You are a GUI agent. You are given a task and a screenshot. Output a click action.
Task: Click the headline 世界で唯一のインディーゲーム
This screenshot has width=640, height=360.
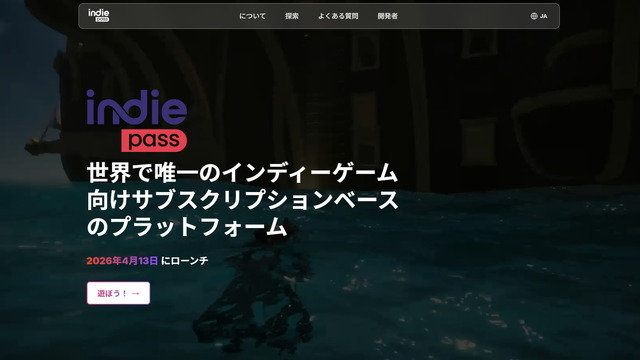click(x=242, y=173)
